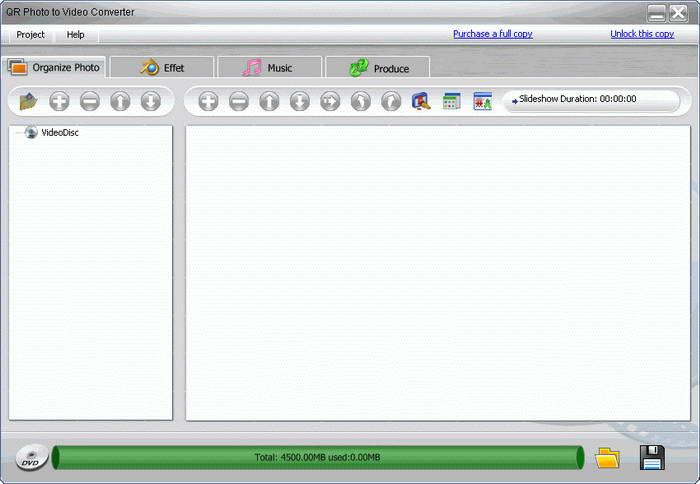Click the Purchase a full copy link
Image resolution: width=700 pixels, height=484 pixels.
493,34
